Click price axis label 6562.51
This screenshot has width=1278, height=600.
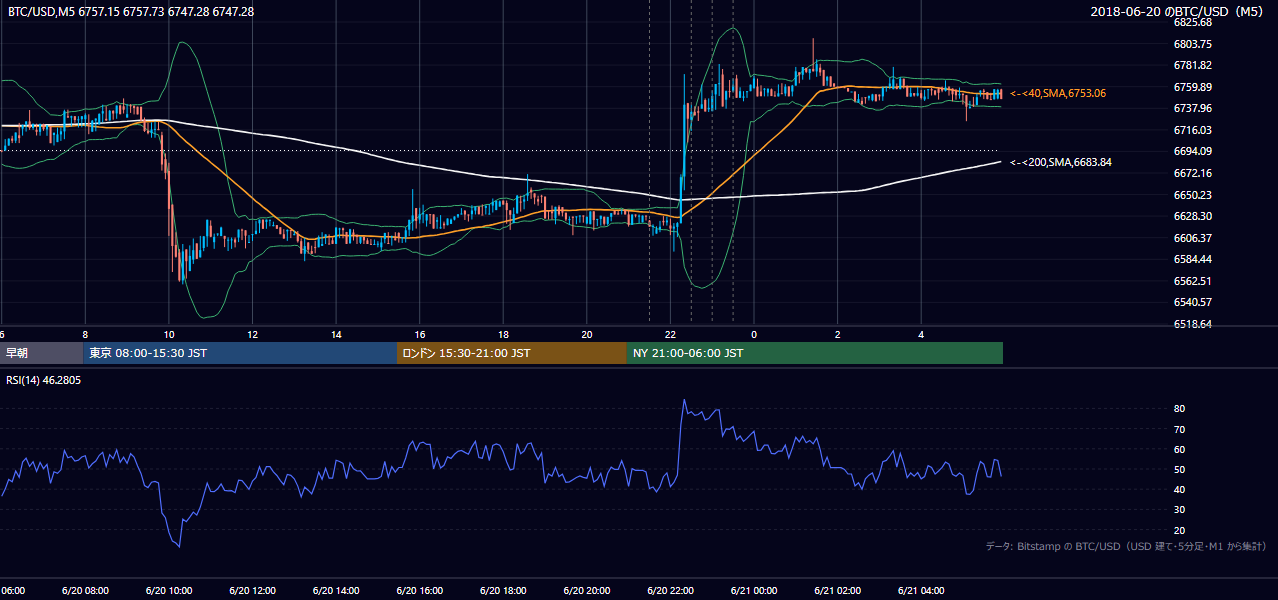(x=1193, y=281)
